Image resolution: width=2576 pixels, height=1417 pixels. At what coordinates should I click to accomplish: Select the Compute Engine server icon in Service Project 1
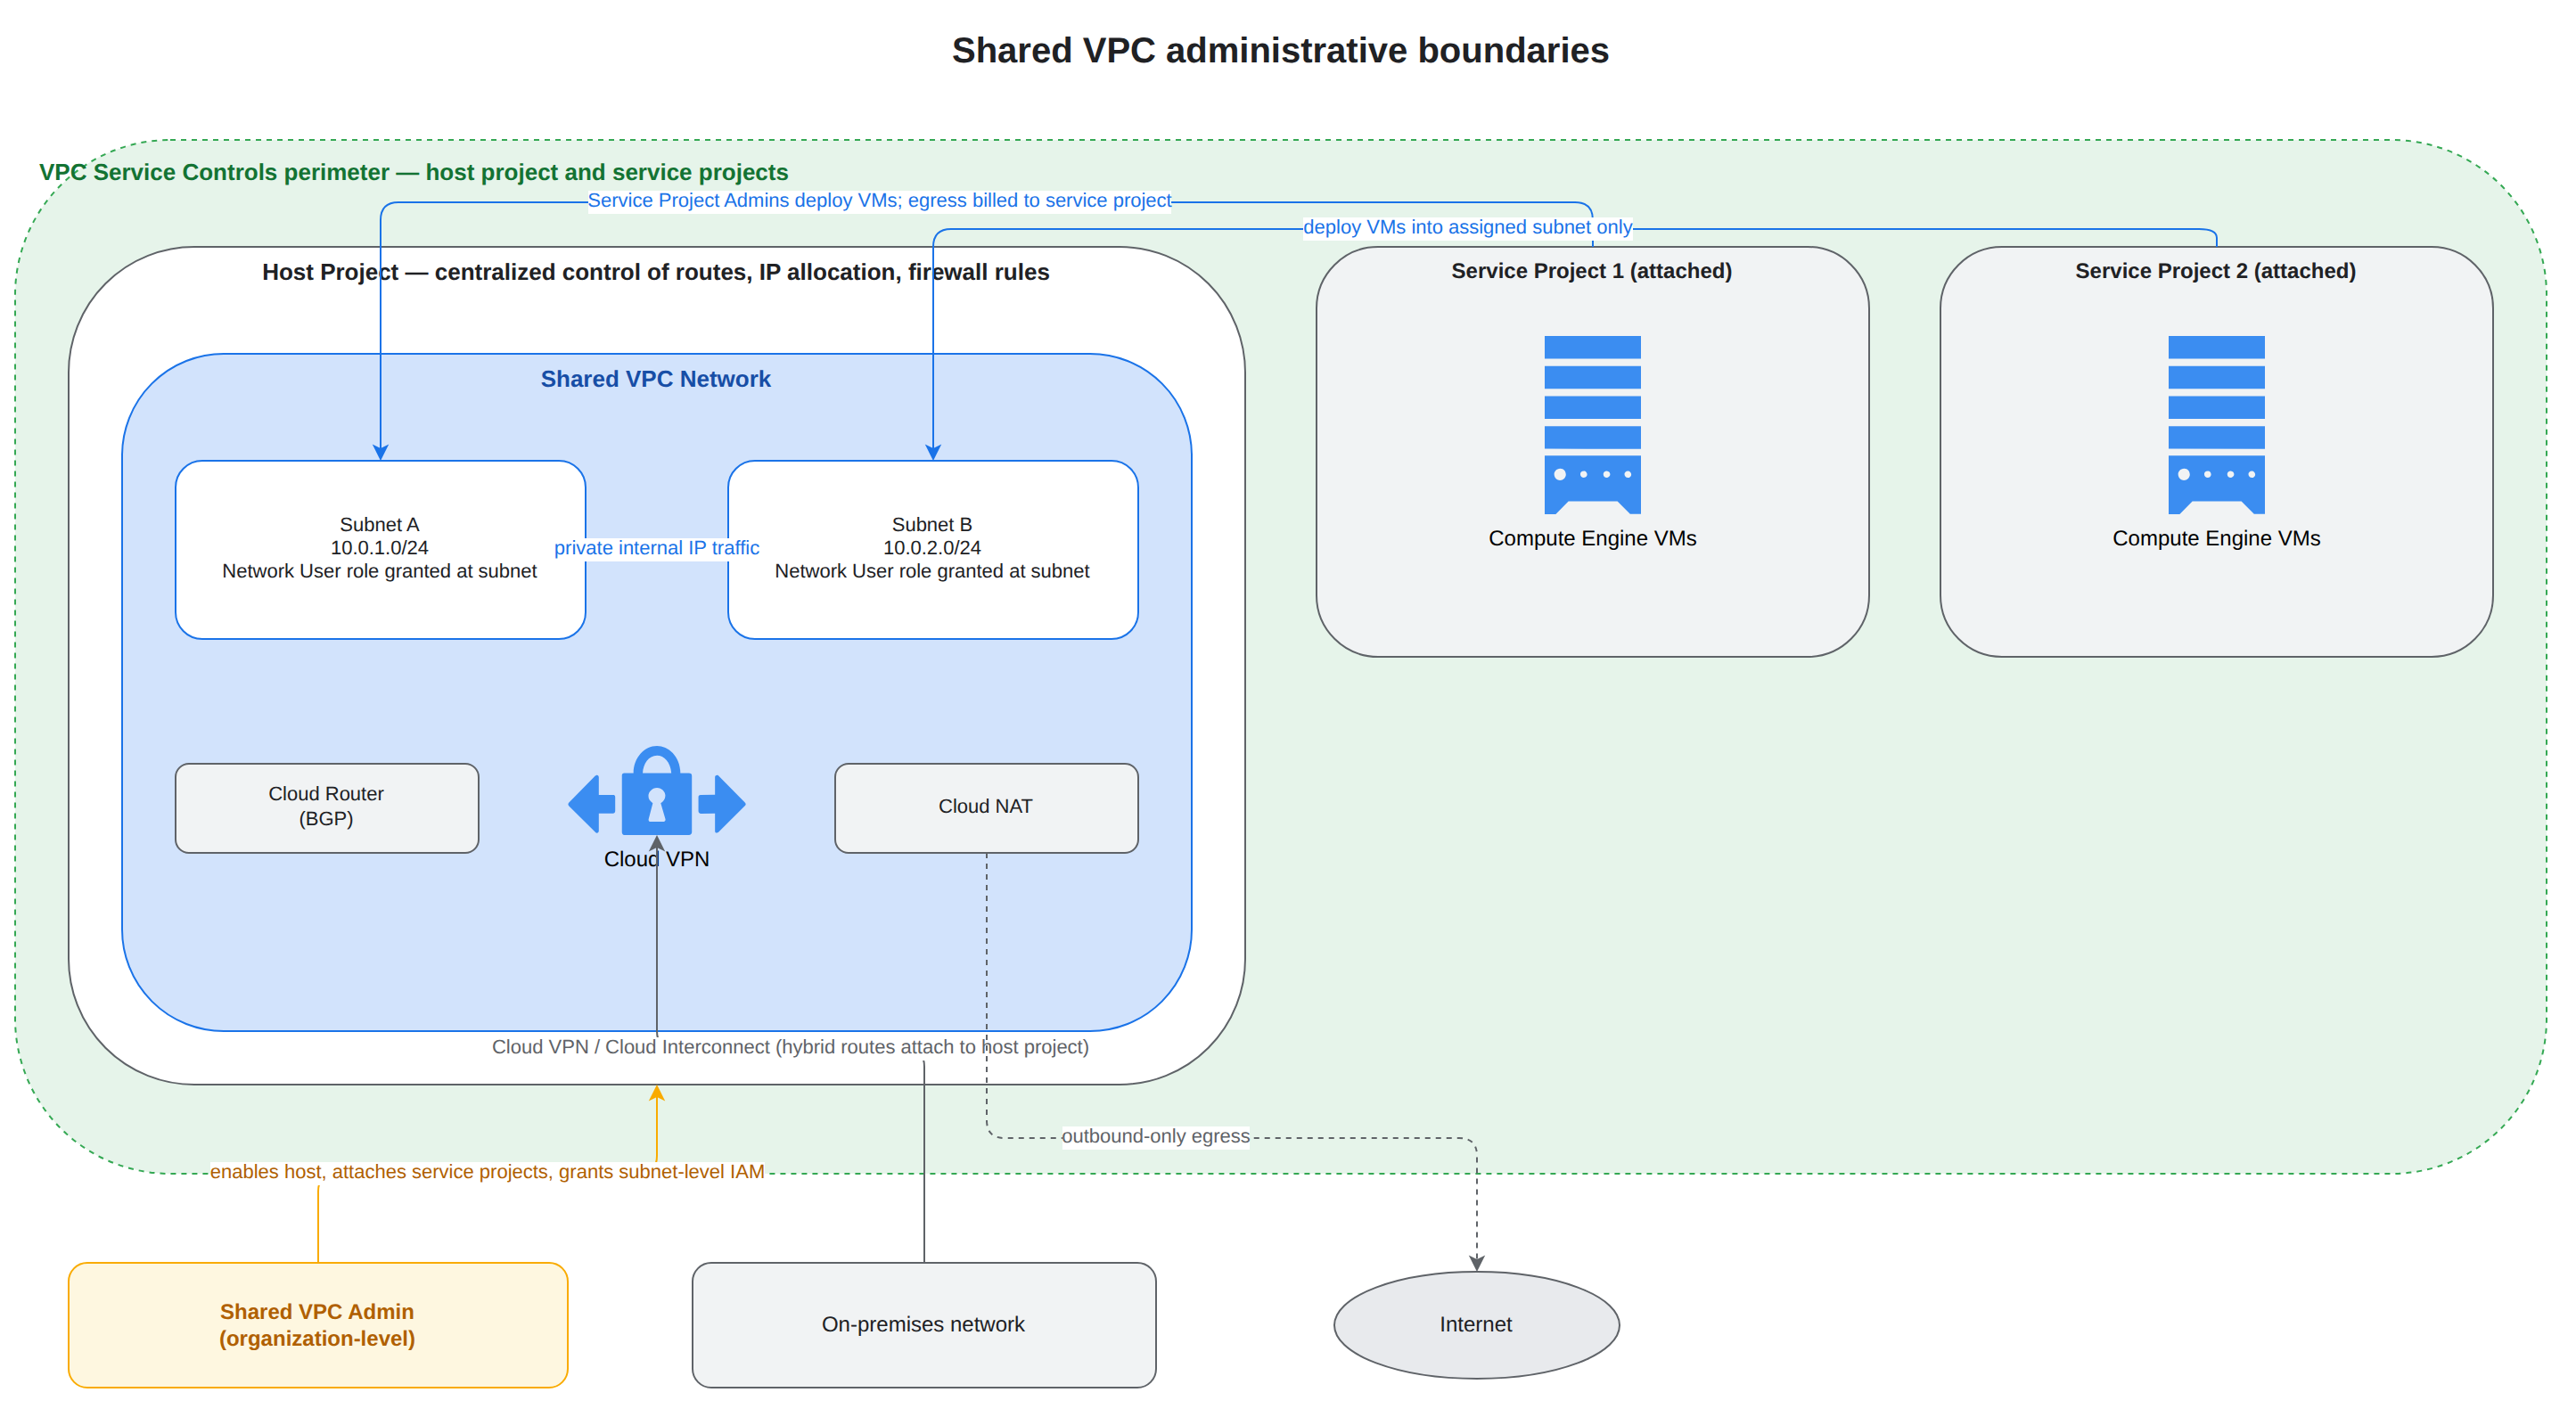(1592, 424)
